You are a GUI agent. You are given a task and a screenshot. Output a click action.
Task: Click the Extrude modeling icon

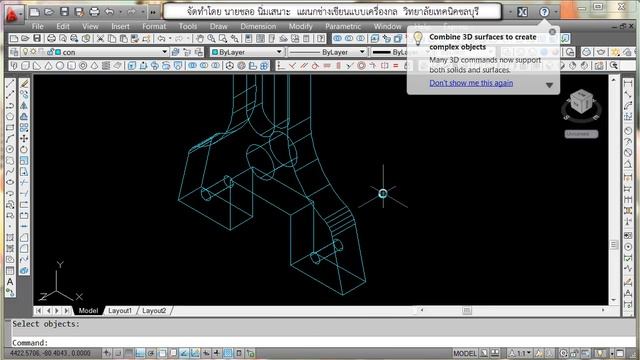131,65
